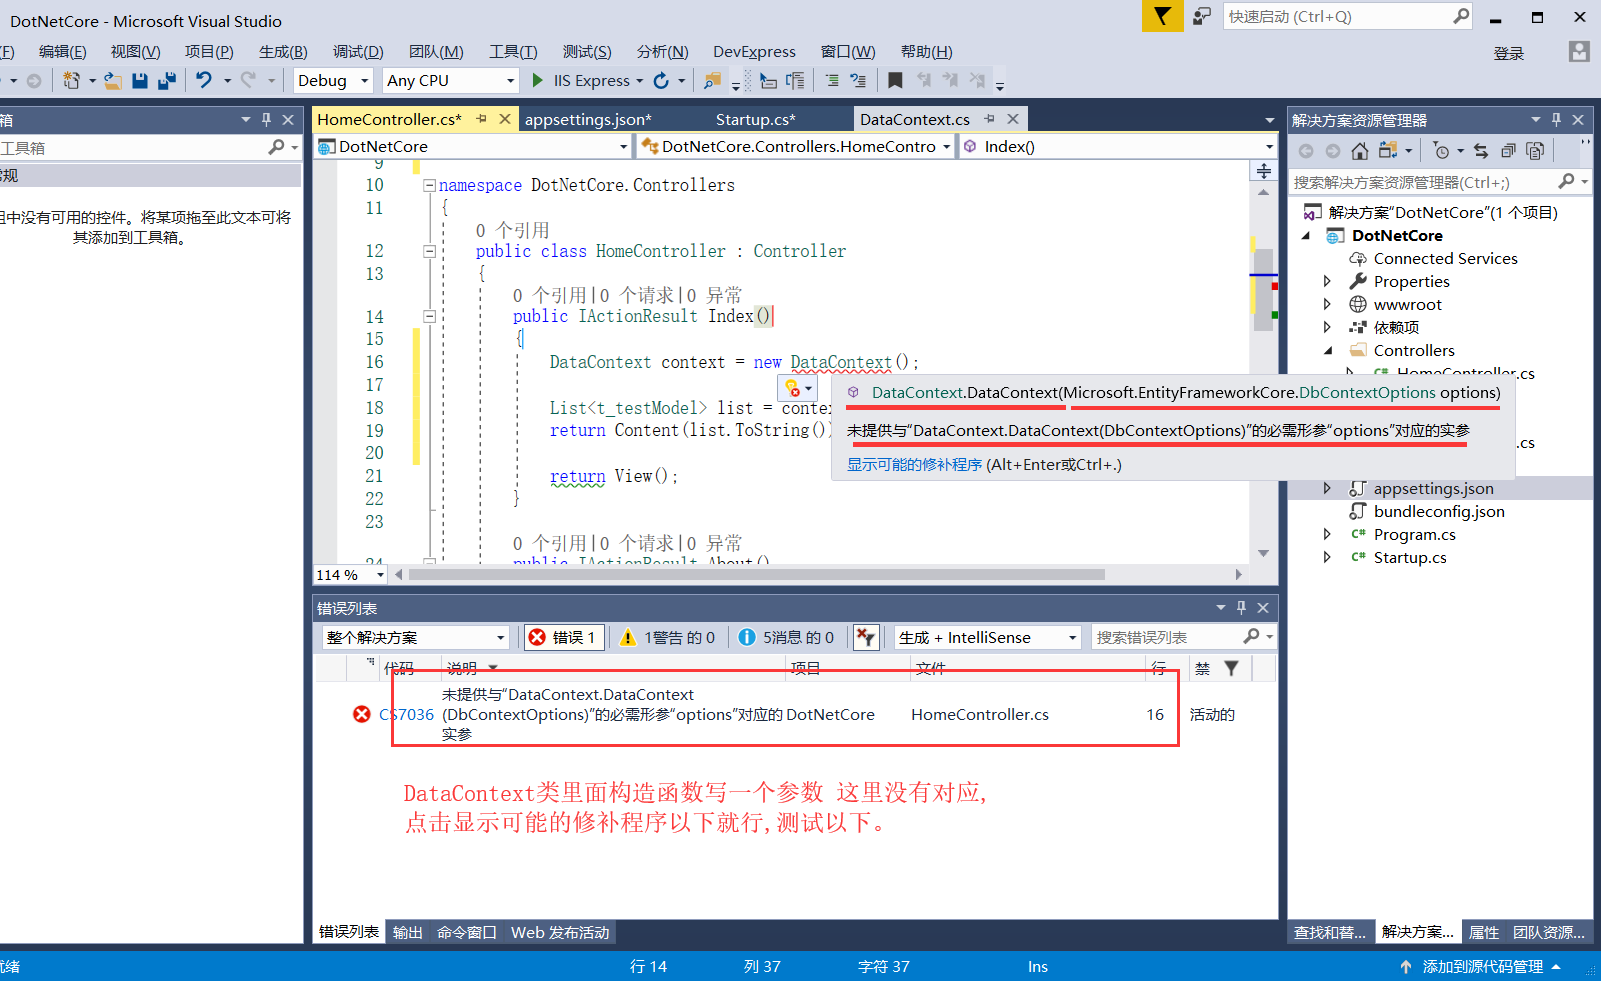Click the feedback icon in the title bar
Image resolution: width=1601 pixels, height=981 pixels.
(1202, 16)
